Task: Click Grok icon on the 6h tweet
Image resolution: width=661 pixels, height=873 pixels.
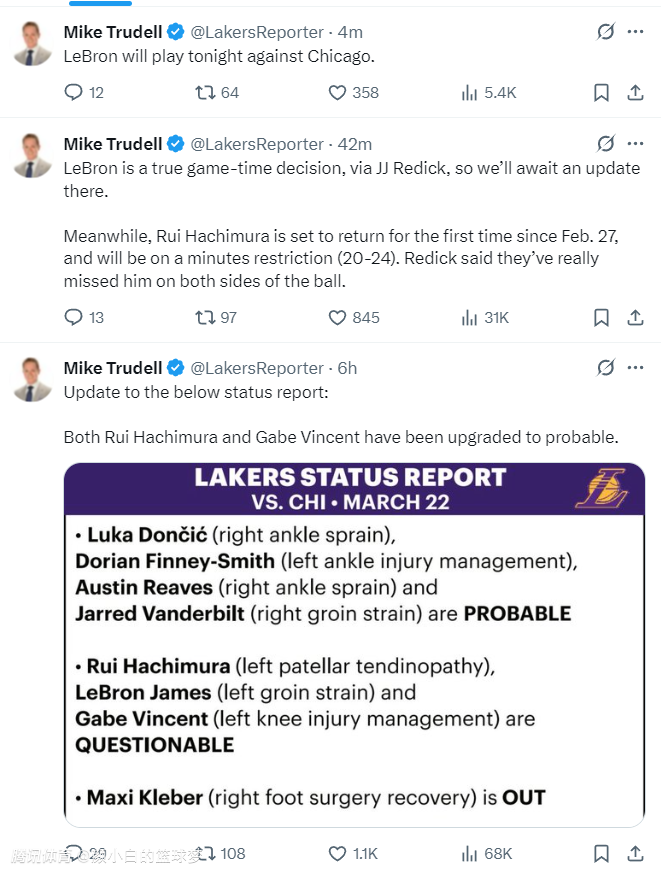Action: tap(605, 368)
